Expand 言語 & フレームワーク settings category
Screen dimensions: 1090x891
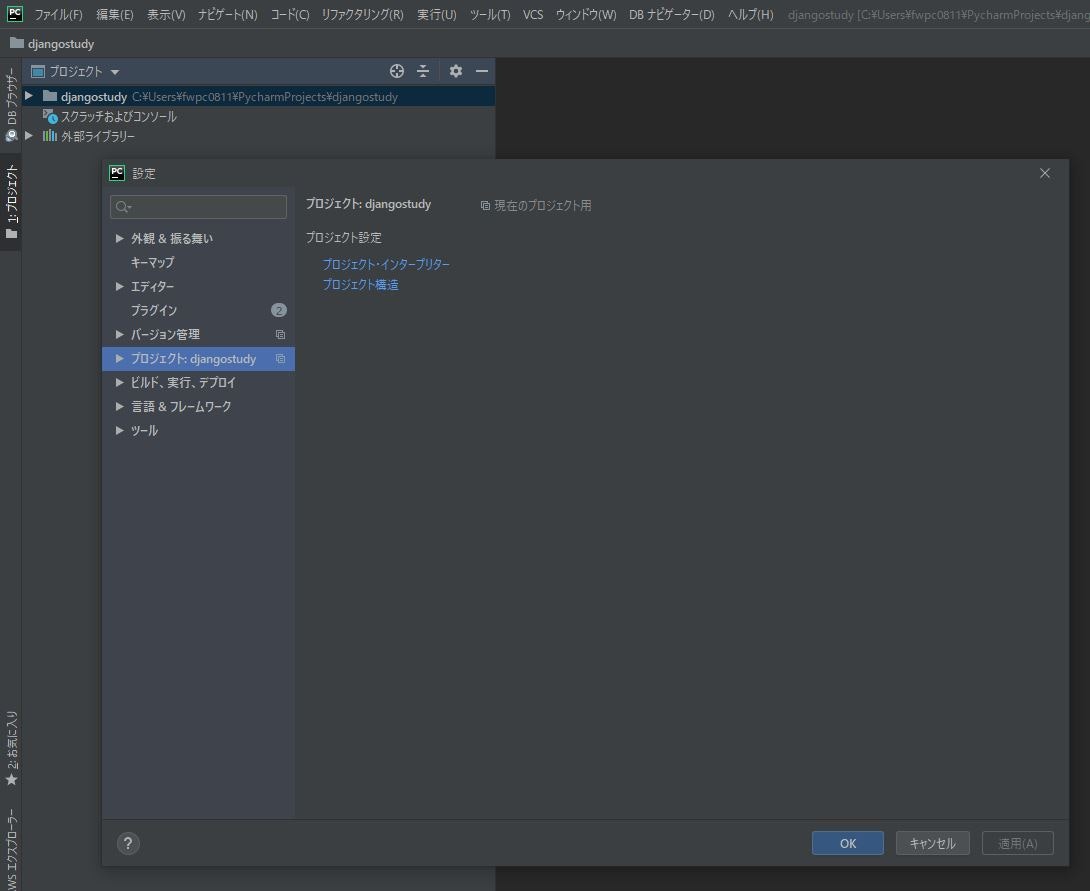point(120,407)
